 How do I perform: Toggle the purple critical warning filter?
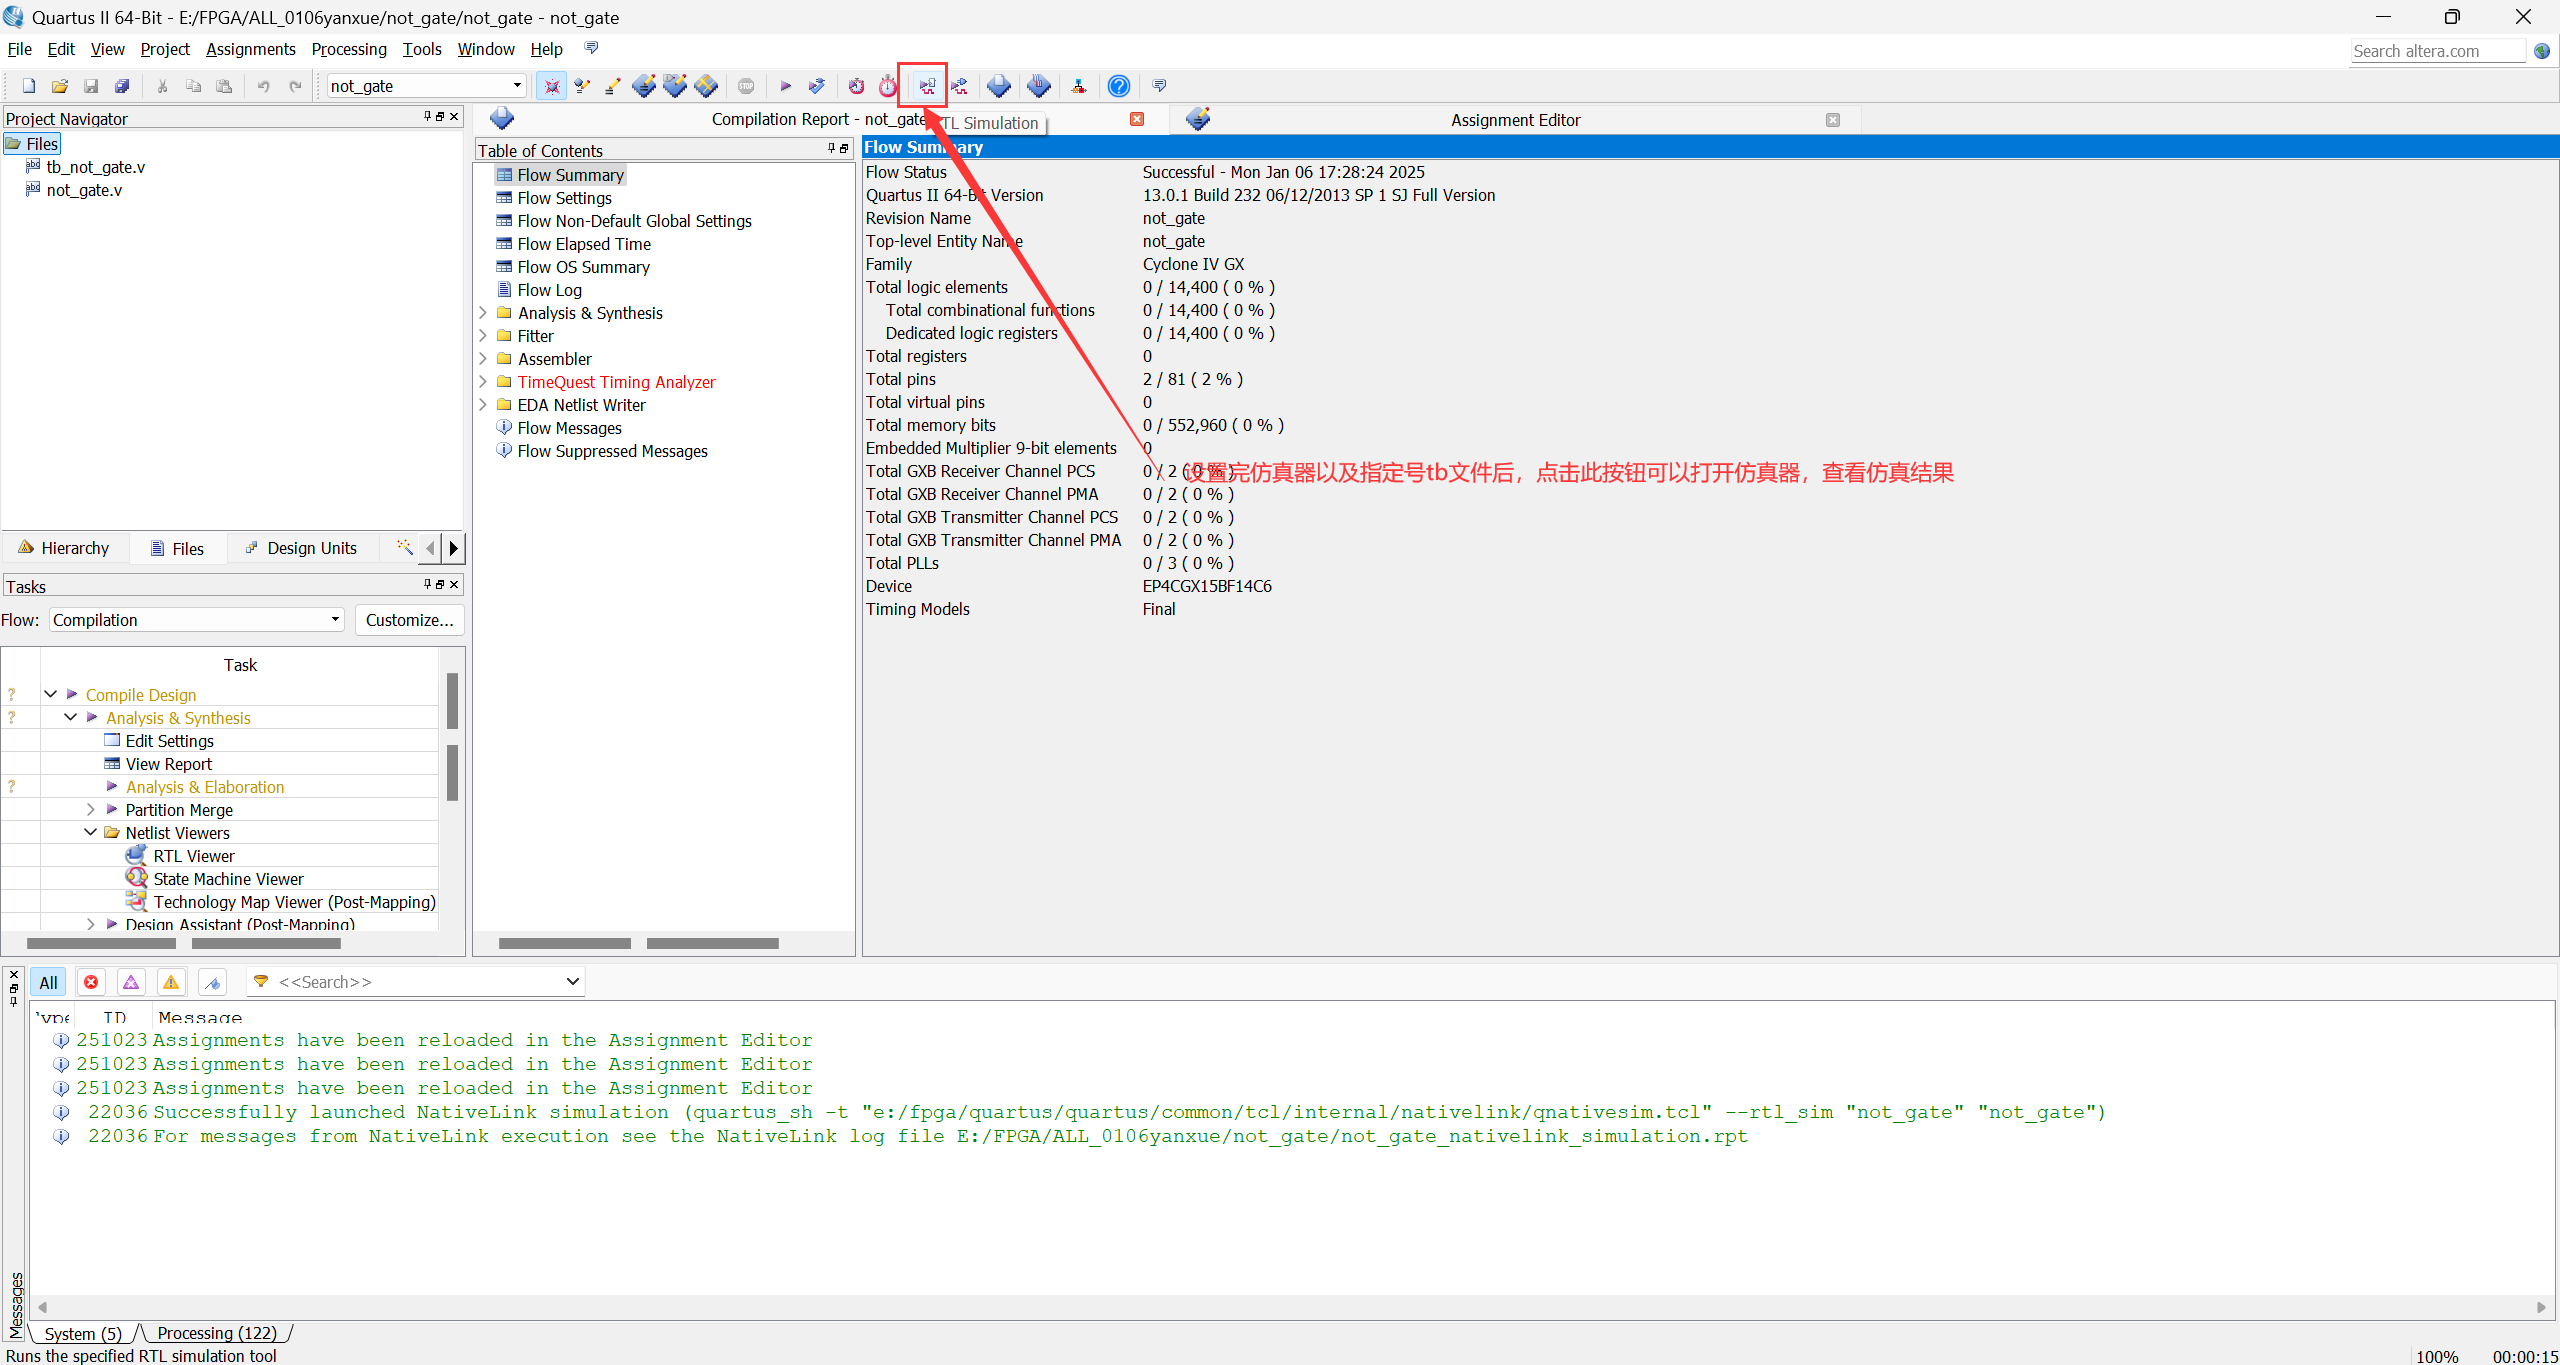[x=131, y=982]
